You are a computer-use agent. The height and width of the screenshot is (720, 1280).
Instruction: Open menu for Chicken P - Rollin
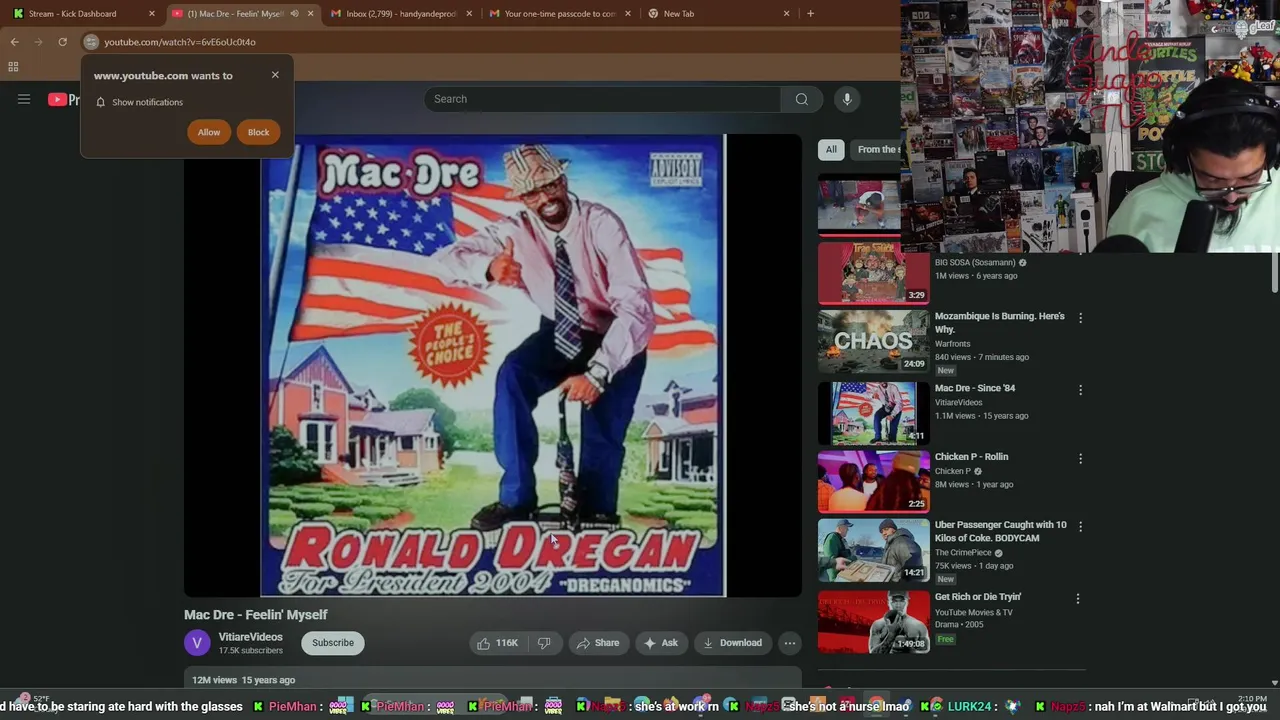[1080, 459]
